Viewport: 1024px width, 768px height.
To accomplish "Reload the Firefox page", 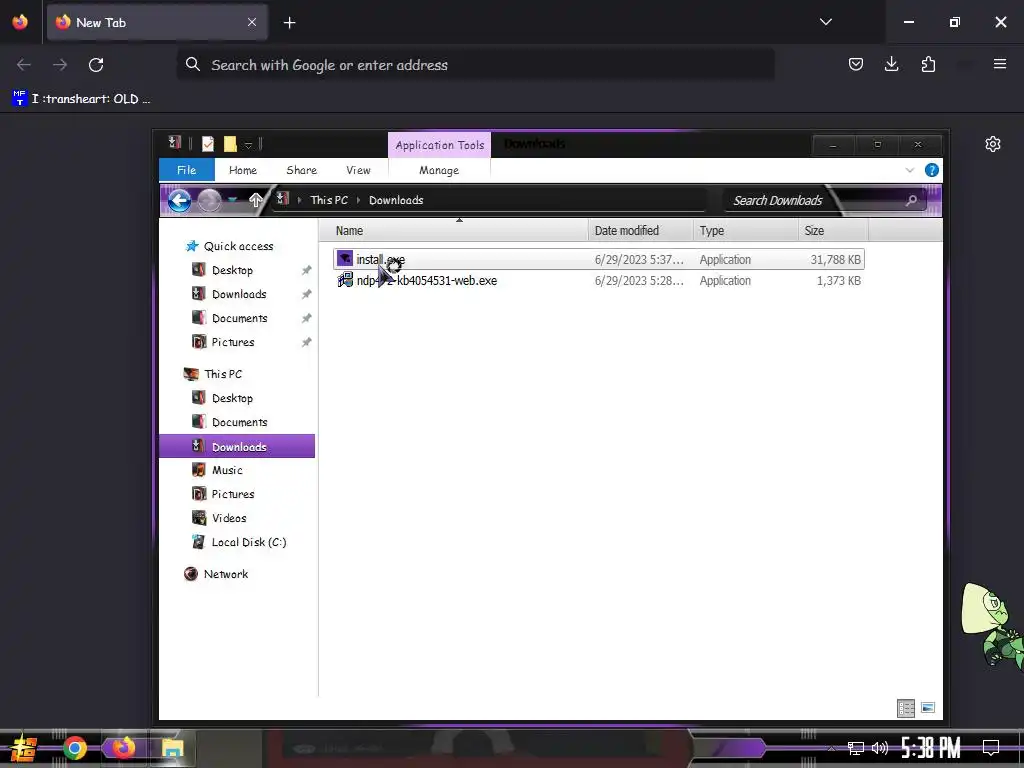I will [x=96, y=65].
